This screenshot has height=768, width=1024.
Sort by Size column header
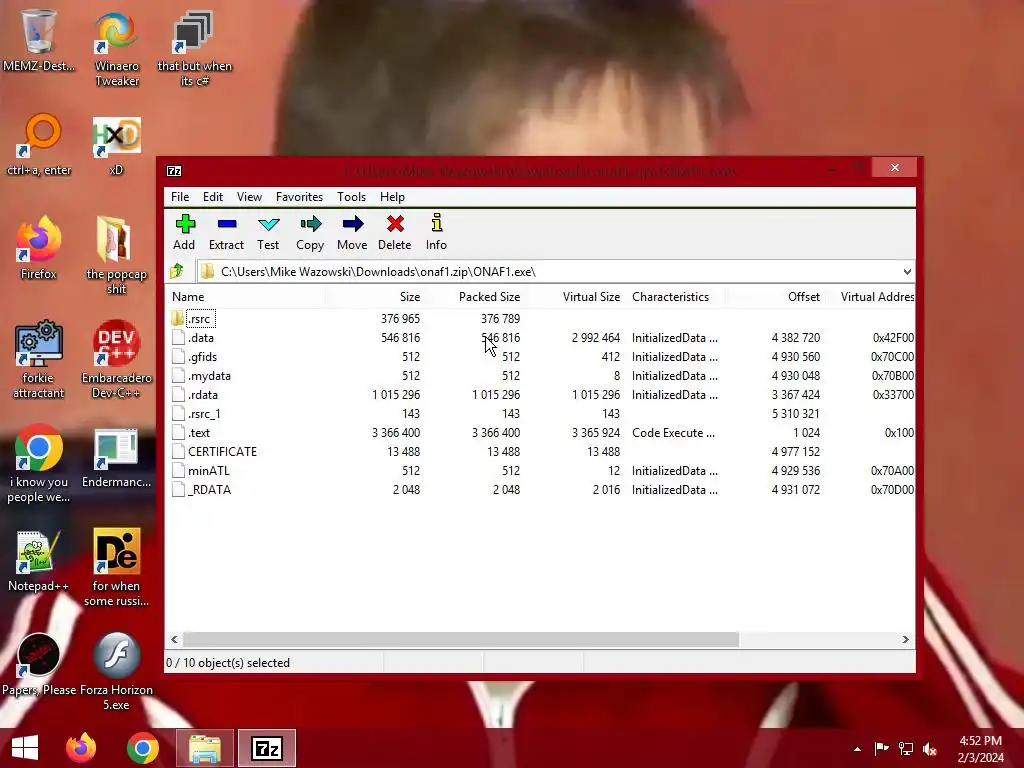tap(375, 296)
